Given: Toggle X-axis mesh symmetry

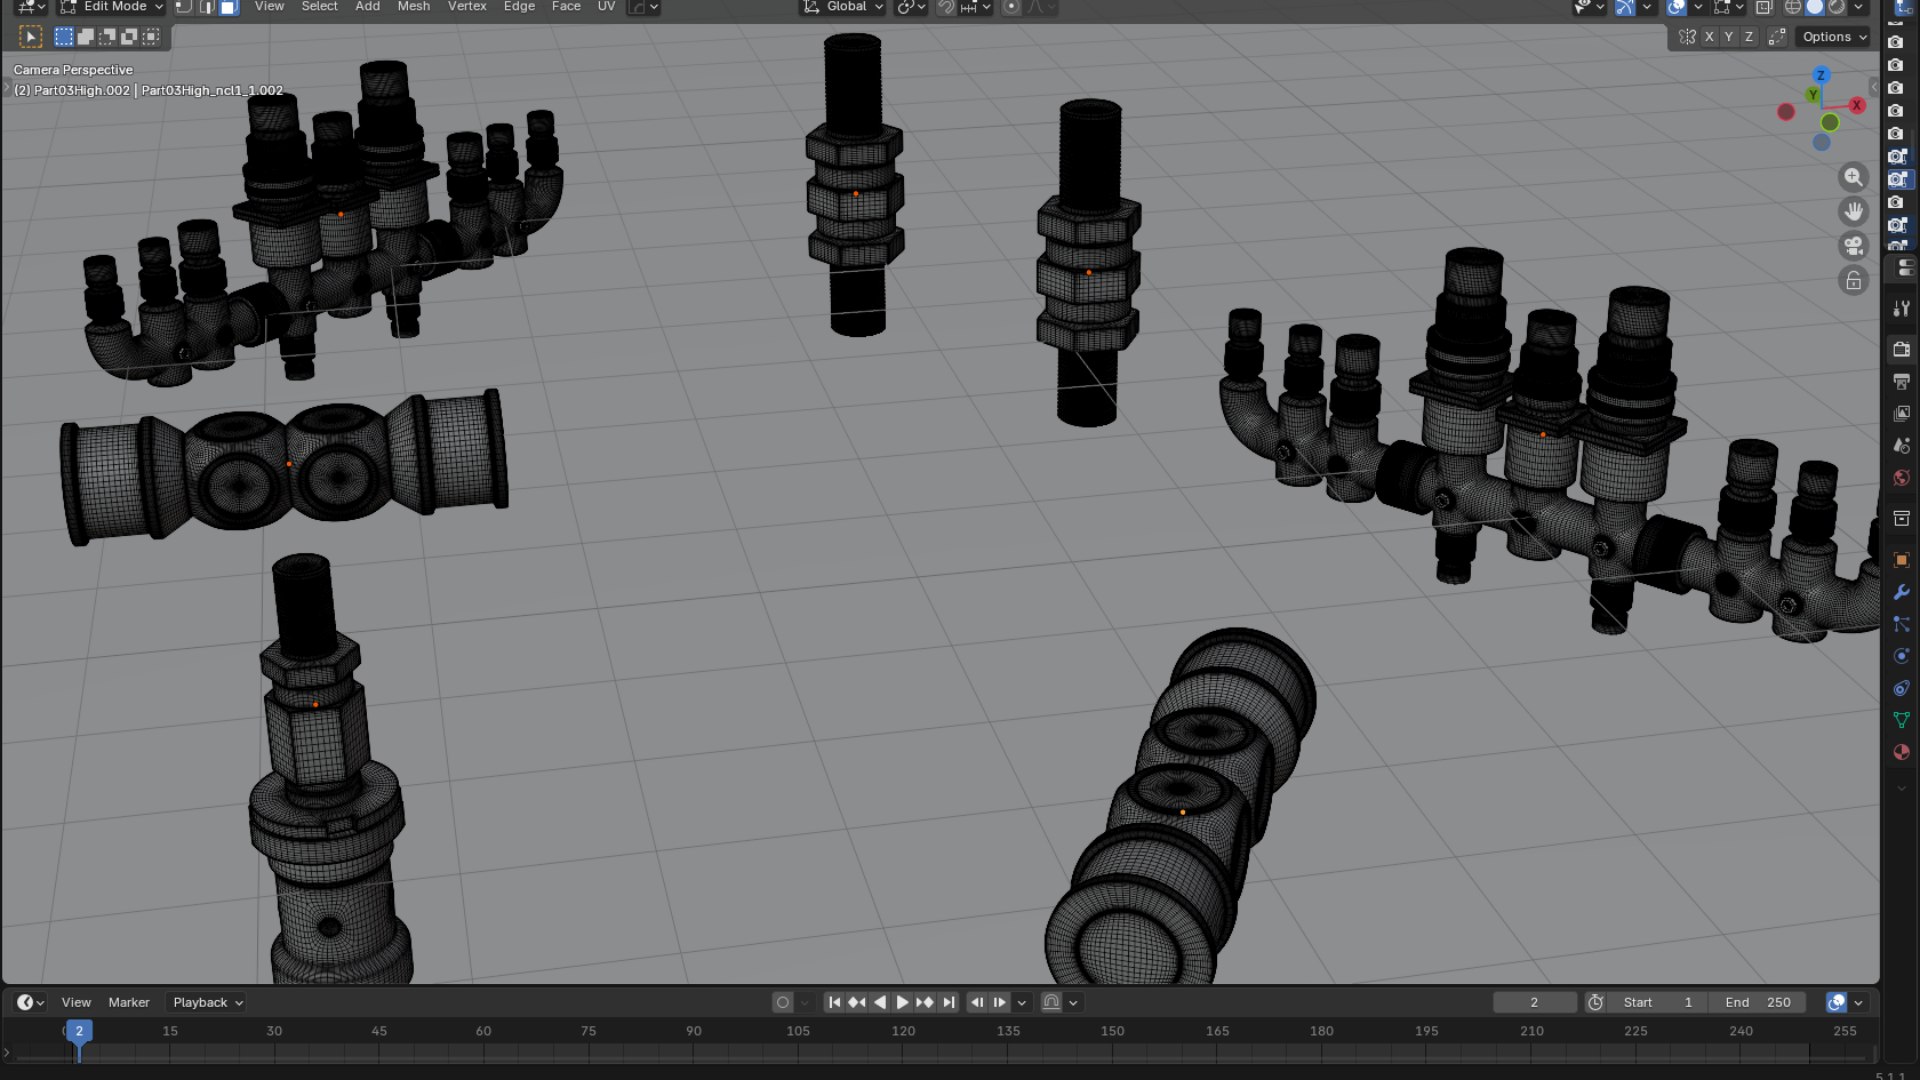Looking at the screenshot, I should (1709, 37).
